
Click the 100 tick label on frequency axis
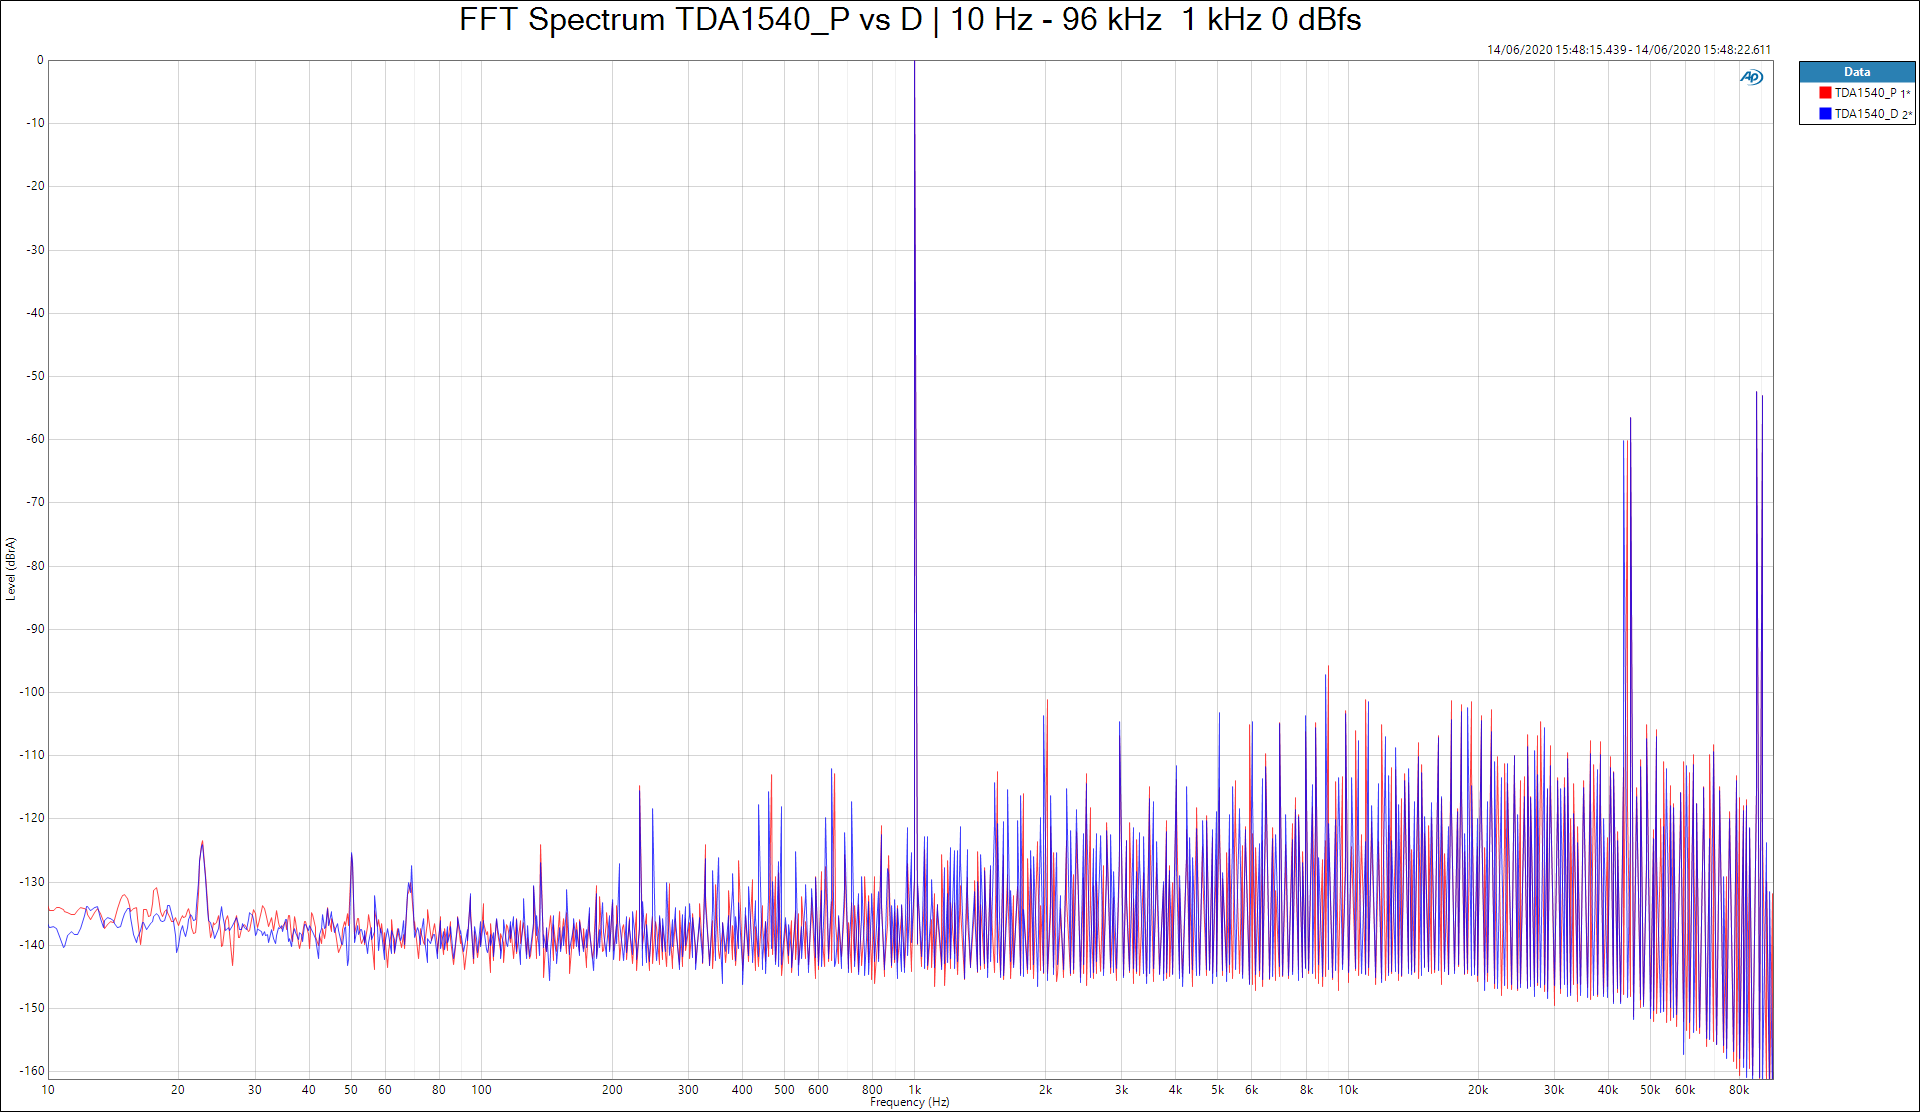coord(481,1090)
